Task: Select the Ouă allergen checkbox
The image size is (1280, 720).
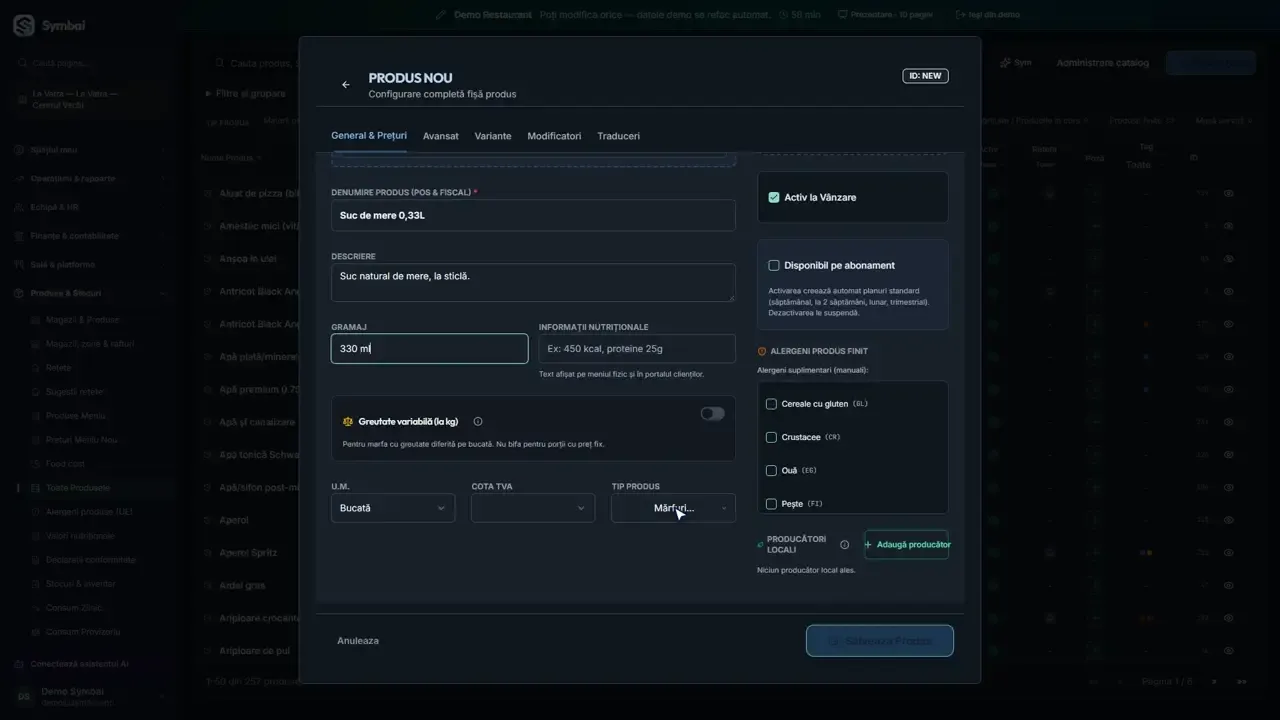Action: coord(771,471)
